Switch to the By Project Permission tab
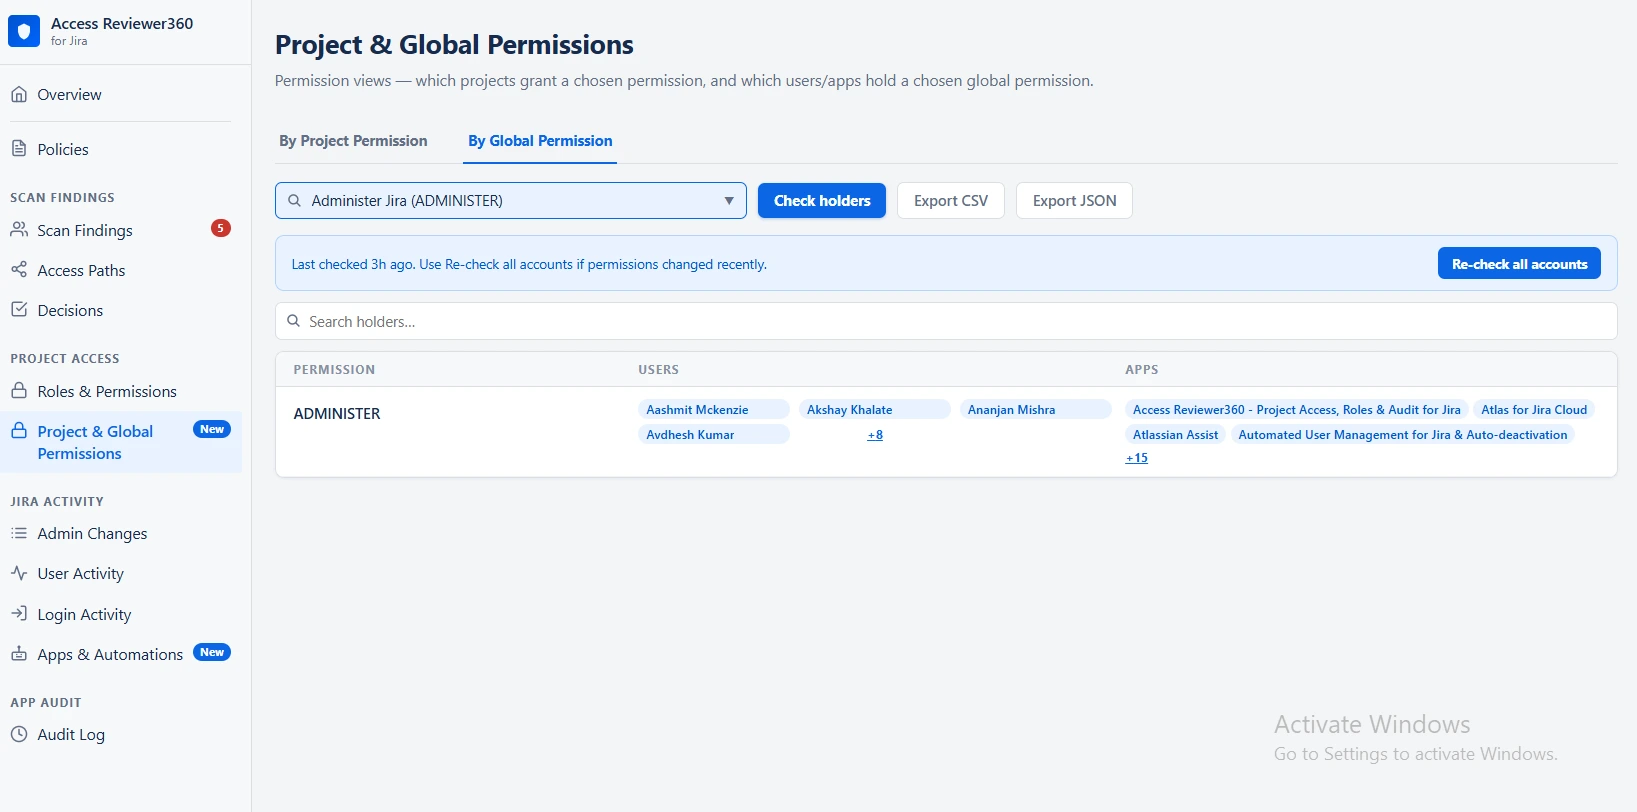This screenshot has width=1637, height=812. coord(353,141)
